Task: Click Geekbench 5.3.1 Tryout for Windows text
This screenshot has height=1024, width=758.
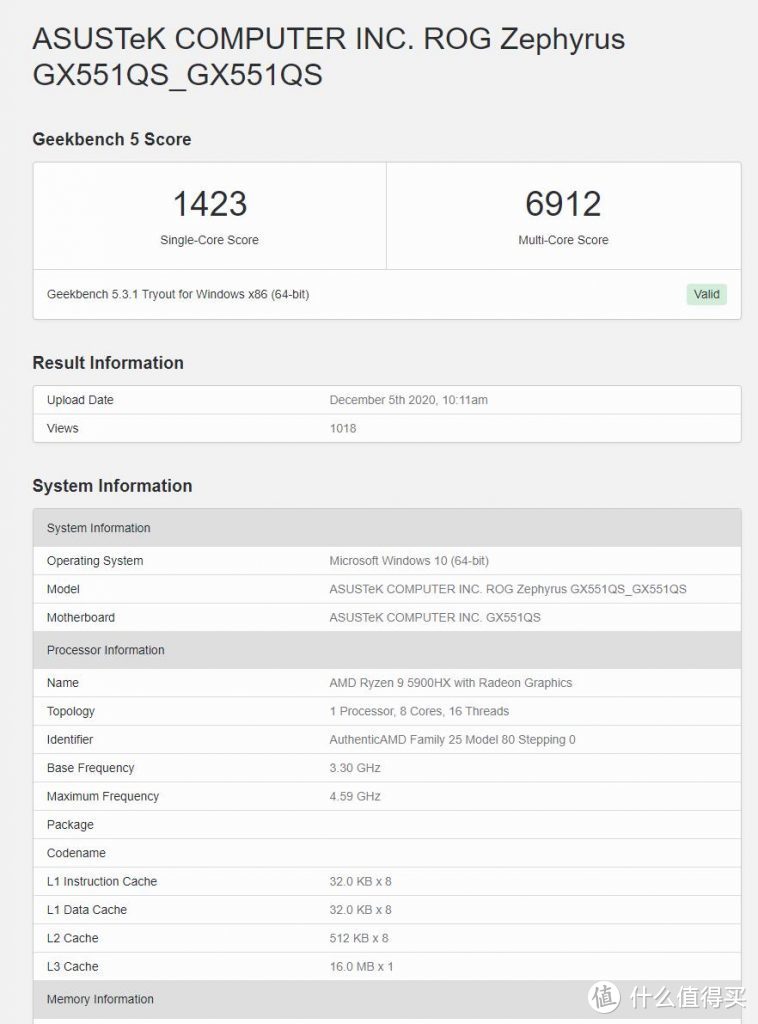Action: pyautogui.click(x=178, y=294)
